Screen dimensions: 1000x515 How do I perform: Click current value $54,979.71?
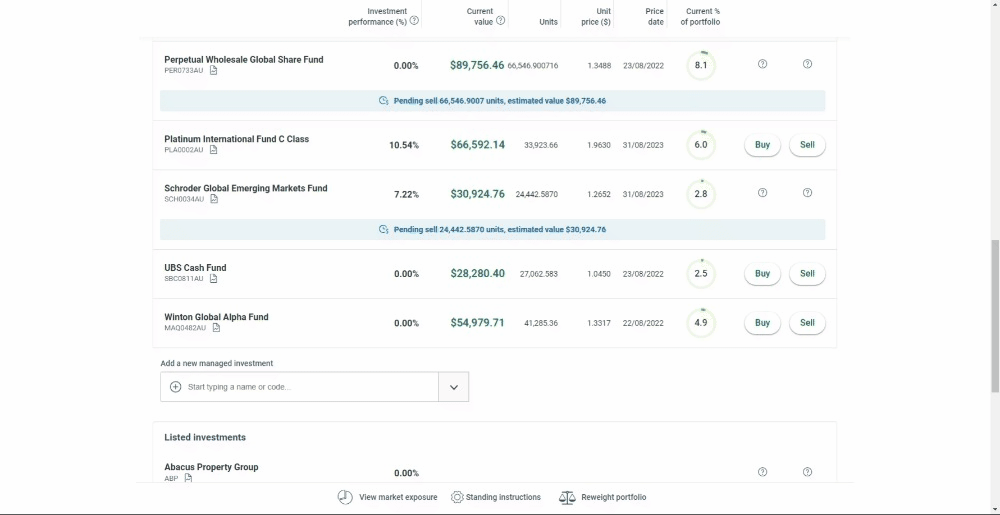477,323
